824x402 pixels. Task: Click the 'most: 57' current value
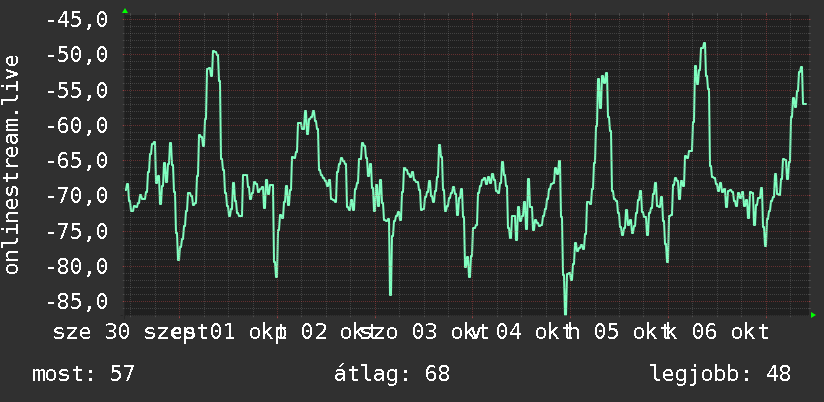click(x=84, y=374)
